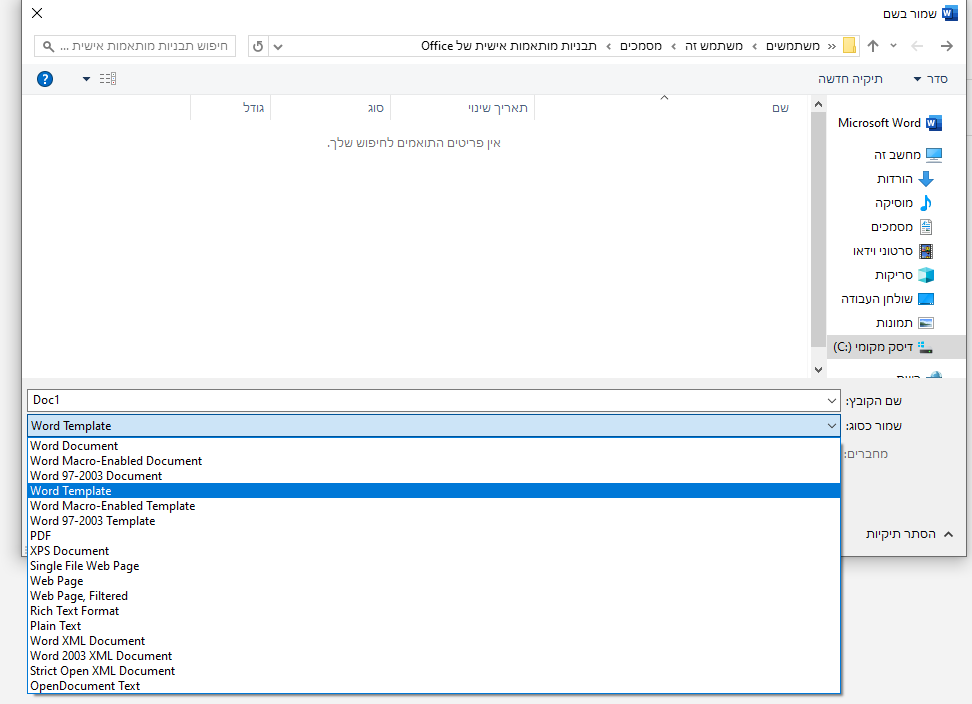Open the מסמכים documents folder in sidebar
The height and width of the screenshot is (704, 972).
pos(901,227)
